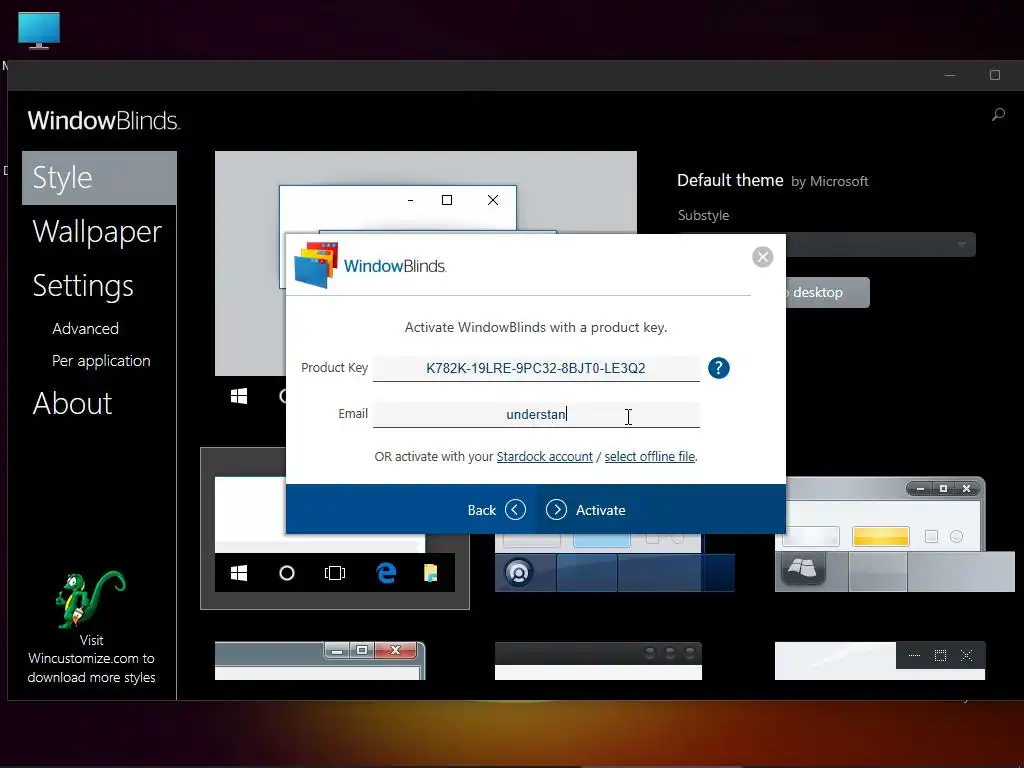This screenshot has height=768, width=1024.
Task: Maximize the WindowBlinds main window
Action: [995, 75]
